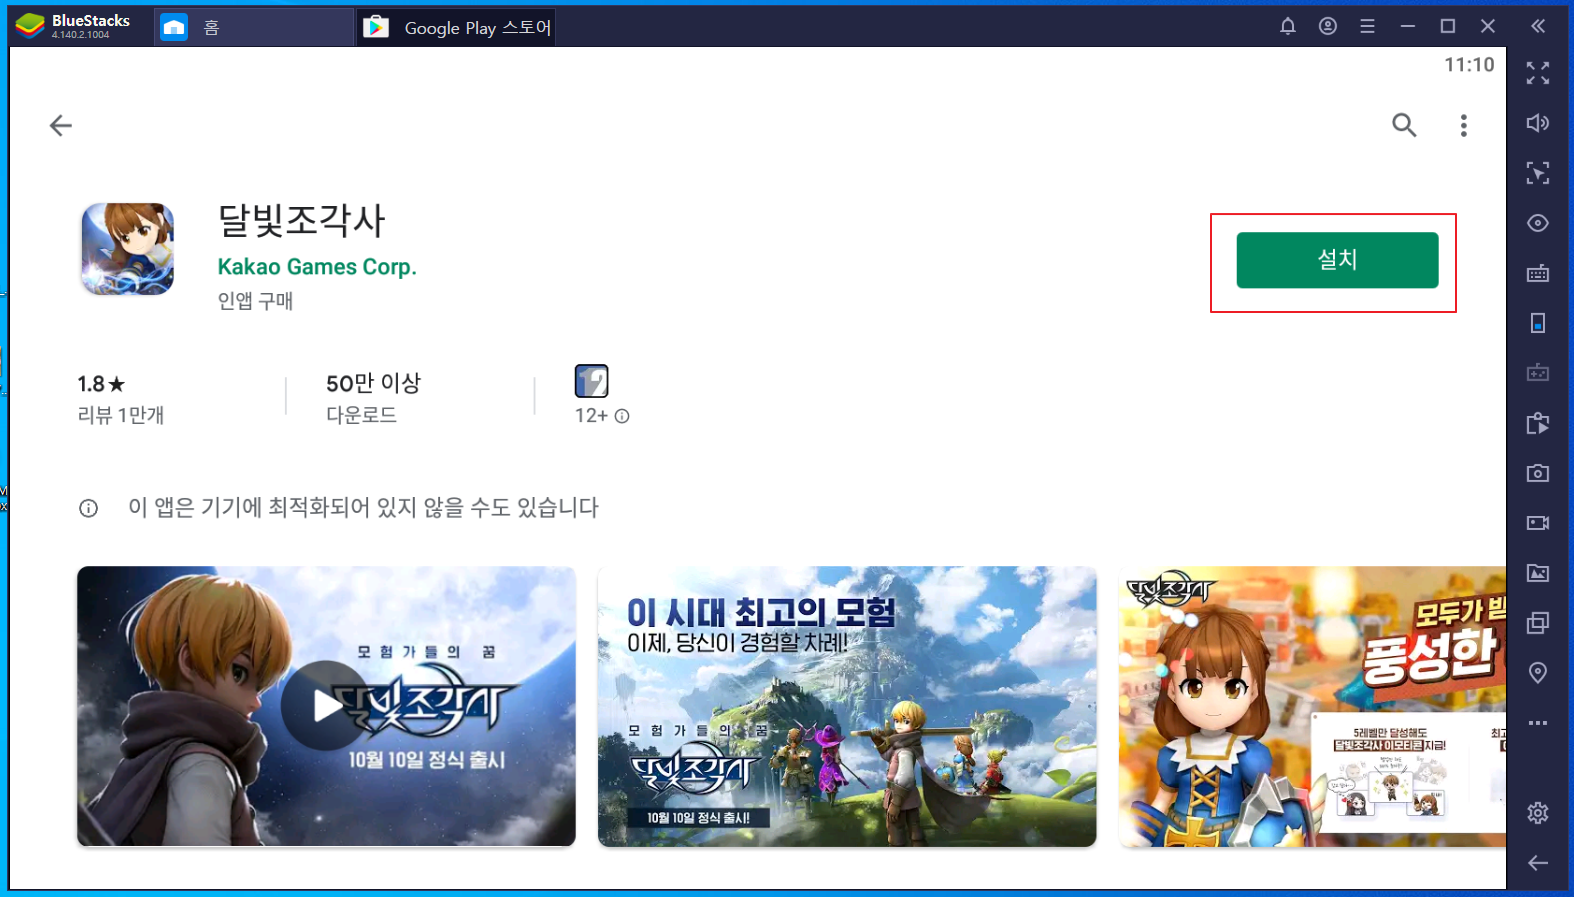Open the '풍성한' promotional screenshot
This screenshot has width=1574, height=897.
pyautogui.click(x=1312, y=706)
